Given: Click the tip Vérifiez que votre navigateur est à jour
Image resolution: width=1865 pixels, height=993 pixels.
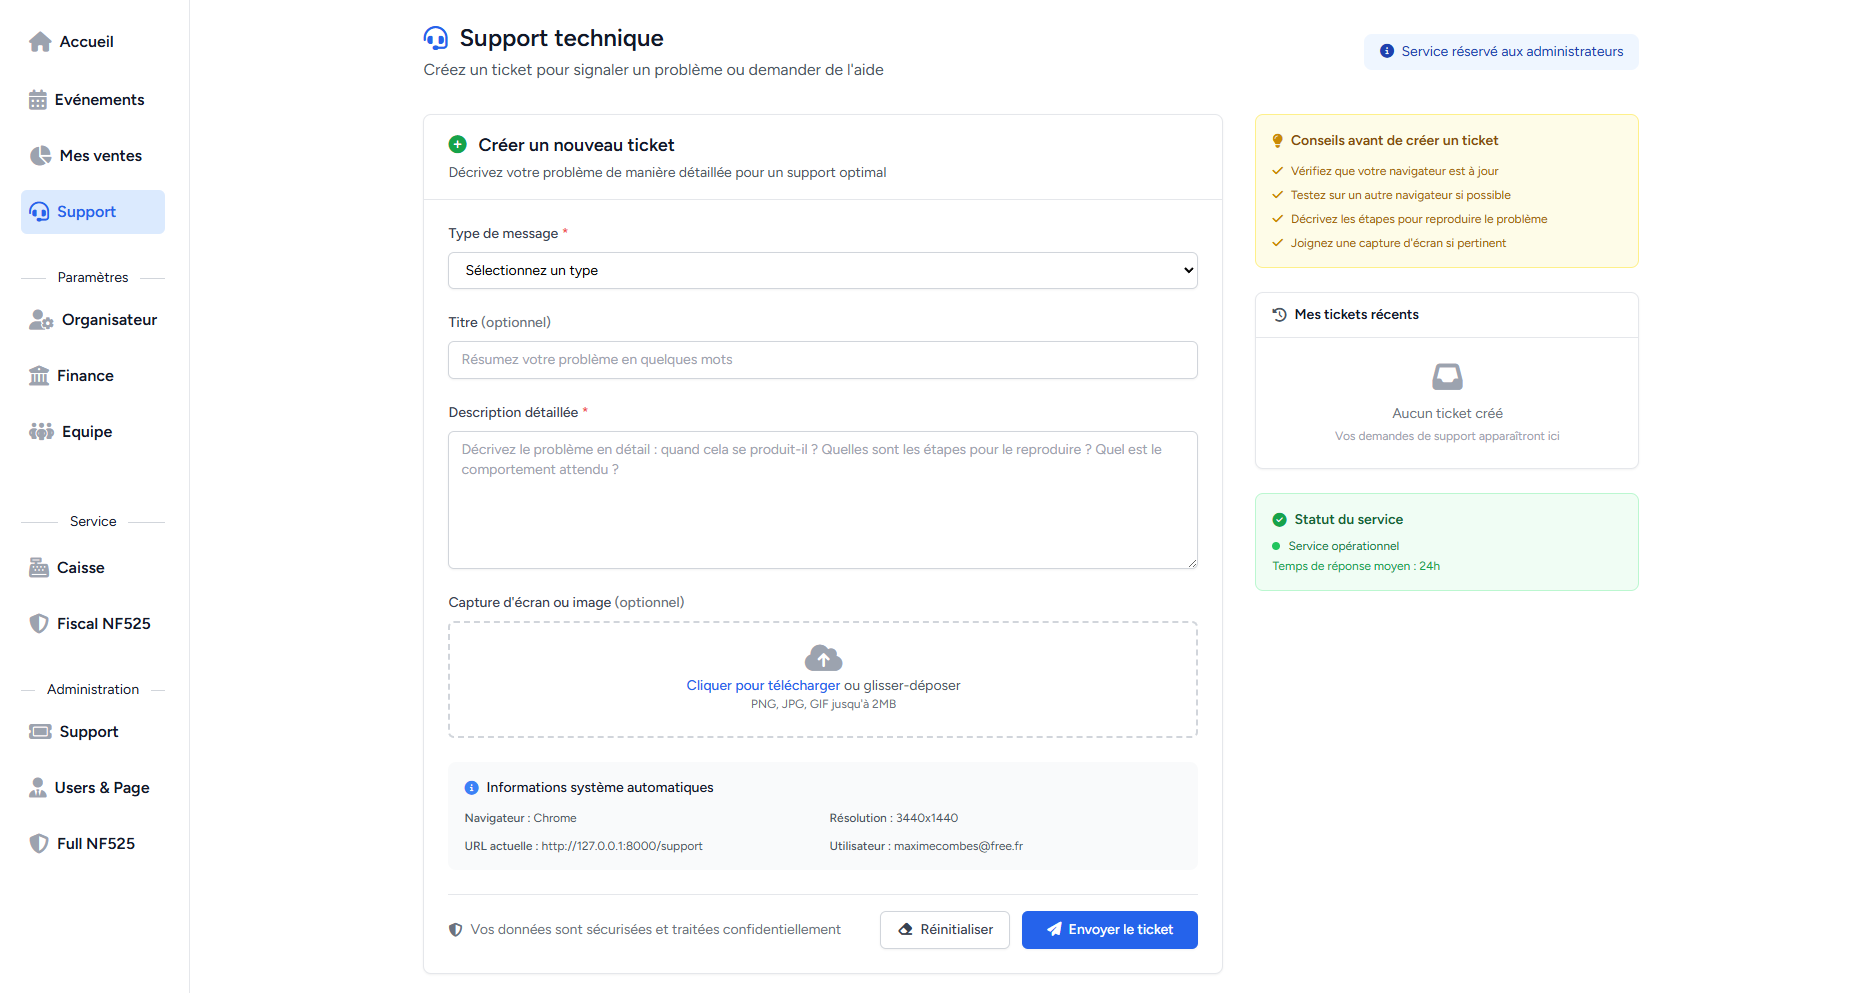Looking at the screenshot, I should click(x=1394, y=172).
